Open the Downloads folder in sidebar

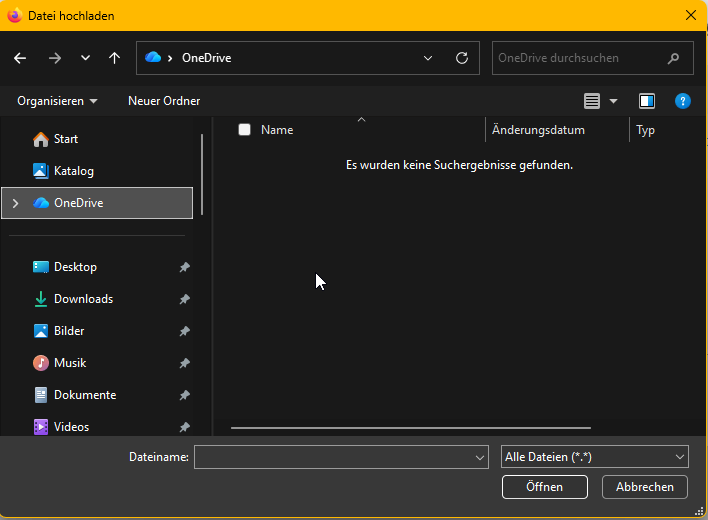tap(83, 299)
